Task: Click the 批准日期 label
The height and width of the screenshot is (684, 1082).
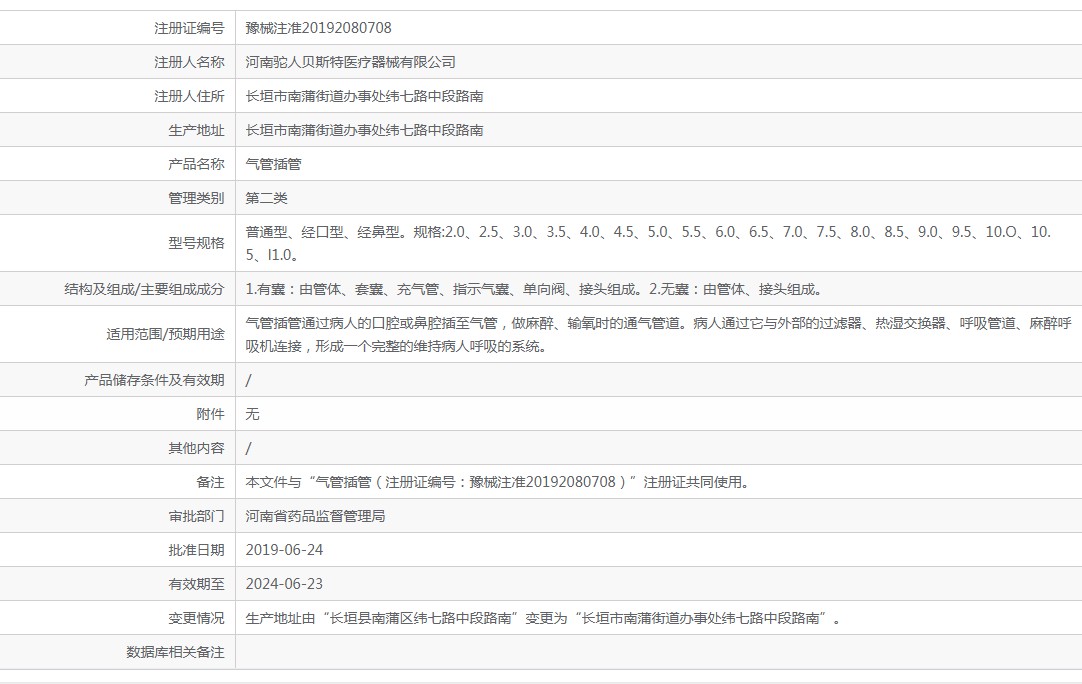Action: (x=196, y=549)
